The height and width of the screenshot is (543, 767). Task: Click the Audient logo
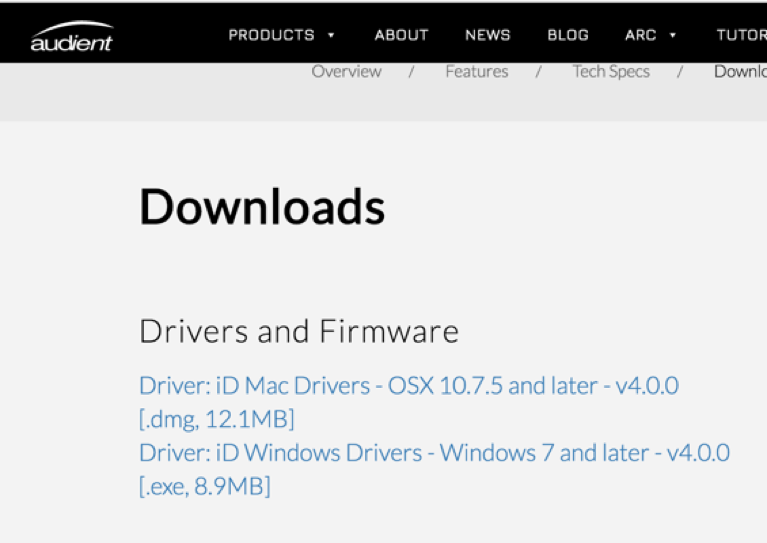click(72, 37)
